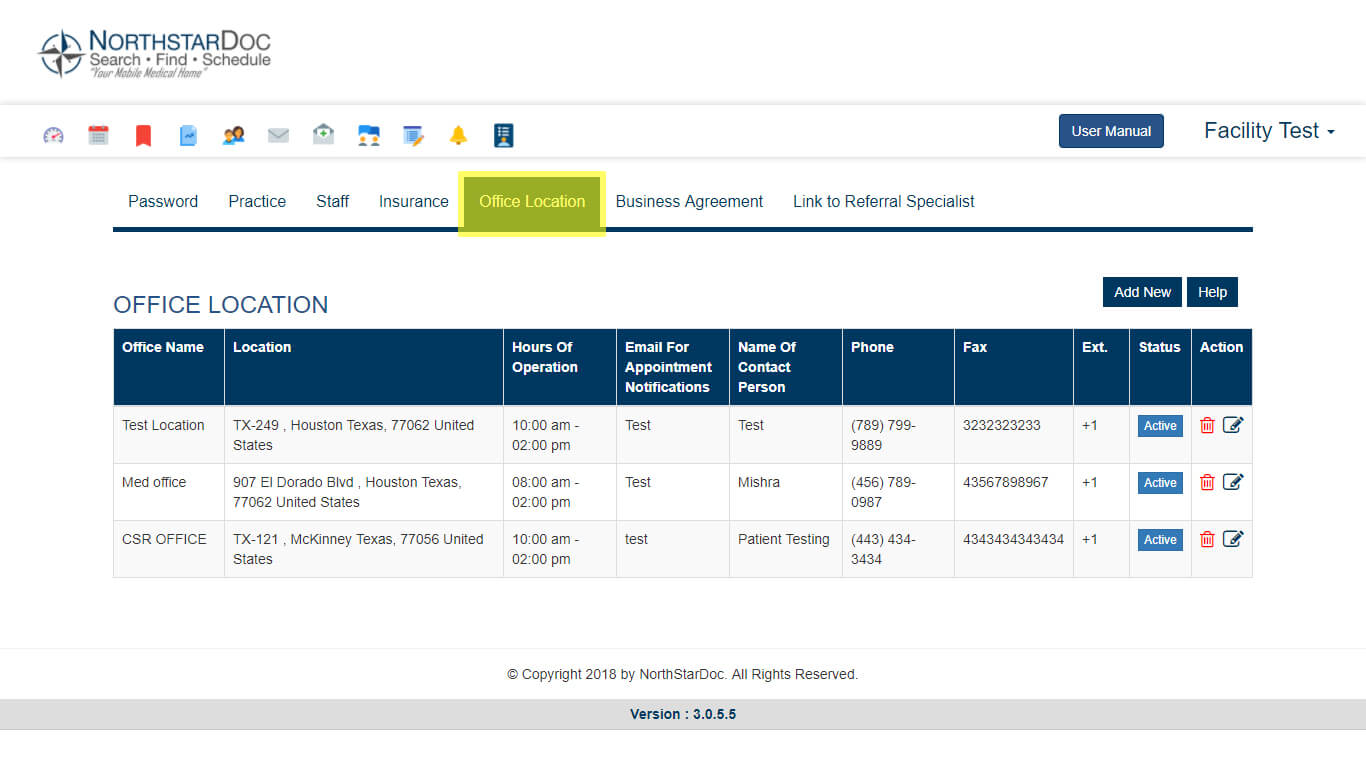Open the calendar icon in toolbar
The height and width of the screenshot is (768, 1366).
(98, 135)
